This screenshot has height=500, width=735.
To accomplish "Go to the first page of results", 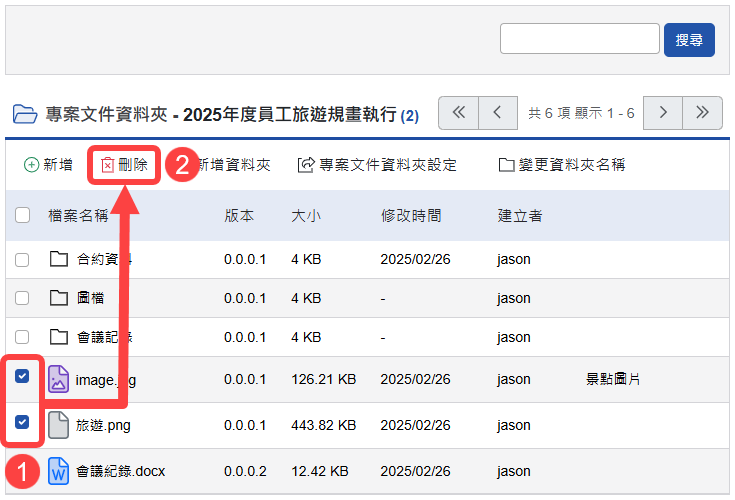I will (459, 113).
